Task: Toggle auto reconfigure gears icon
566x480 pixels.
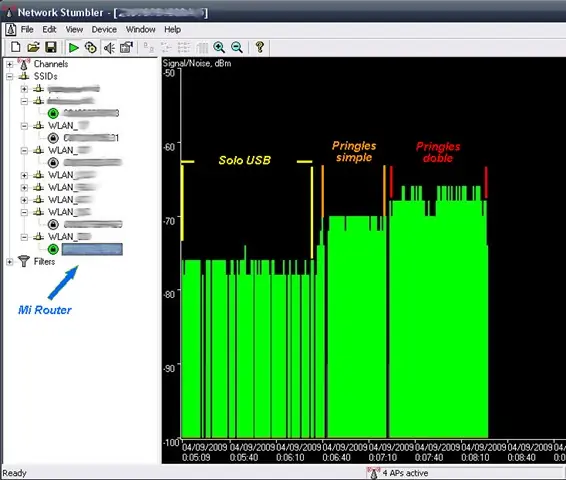Action: (x=91, y=48)
